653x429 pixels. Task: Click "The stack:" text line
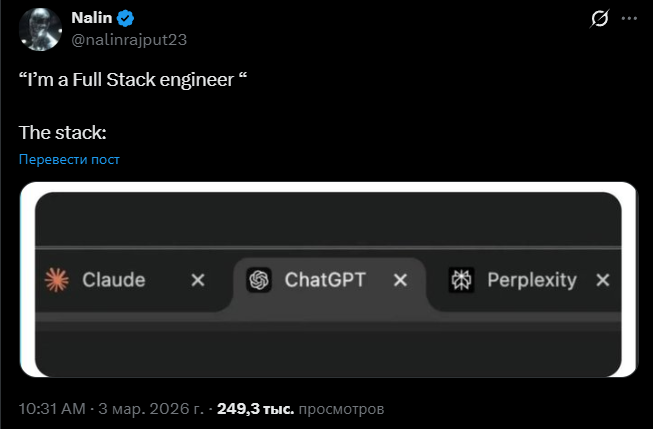point(63,132)
